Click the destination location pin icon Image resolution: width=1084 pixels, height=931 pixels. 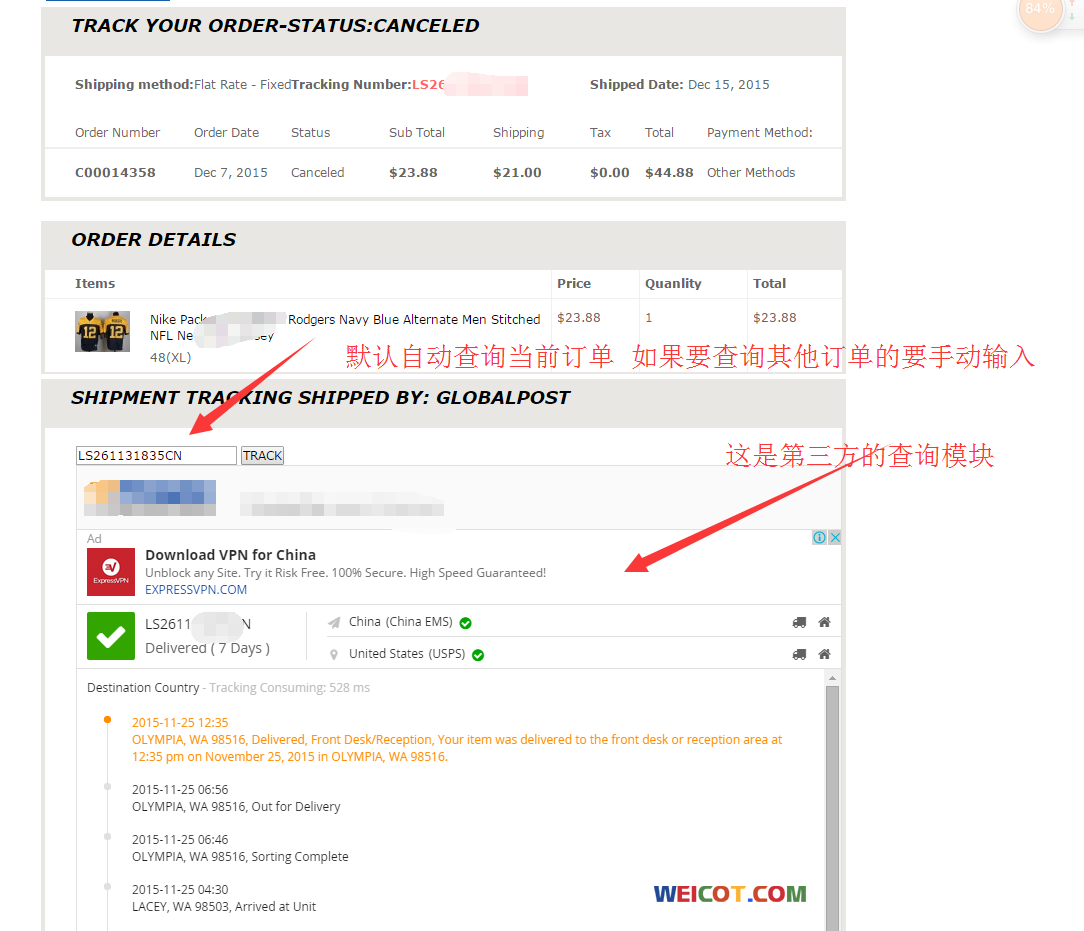click(334, 655)
